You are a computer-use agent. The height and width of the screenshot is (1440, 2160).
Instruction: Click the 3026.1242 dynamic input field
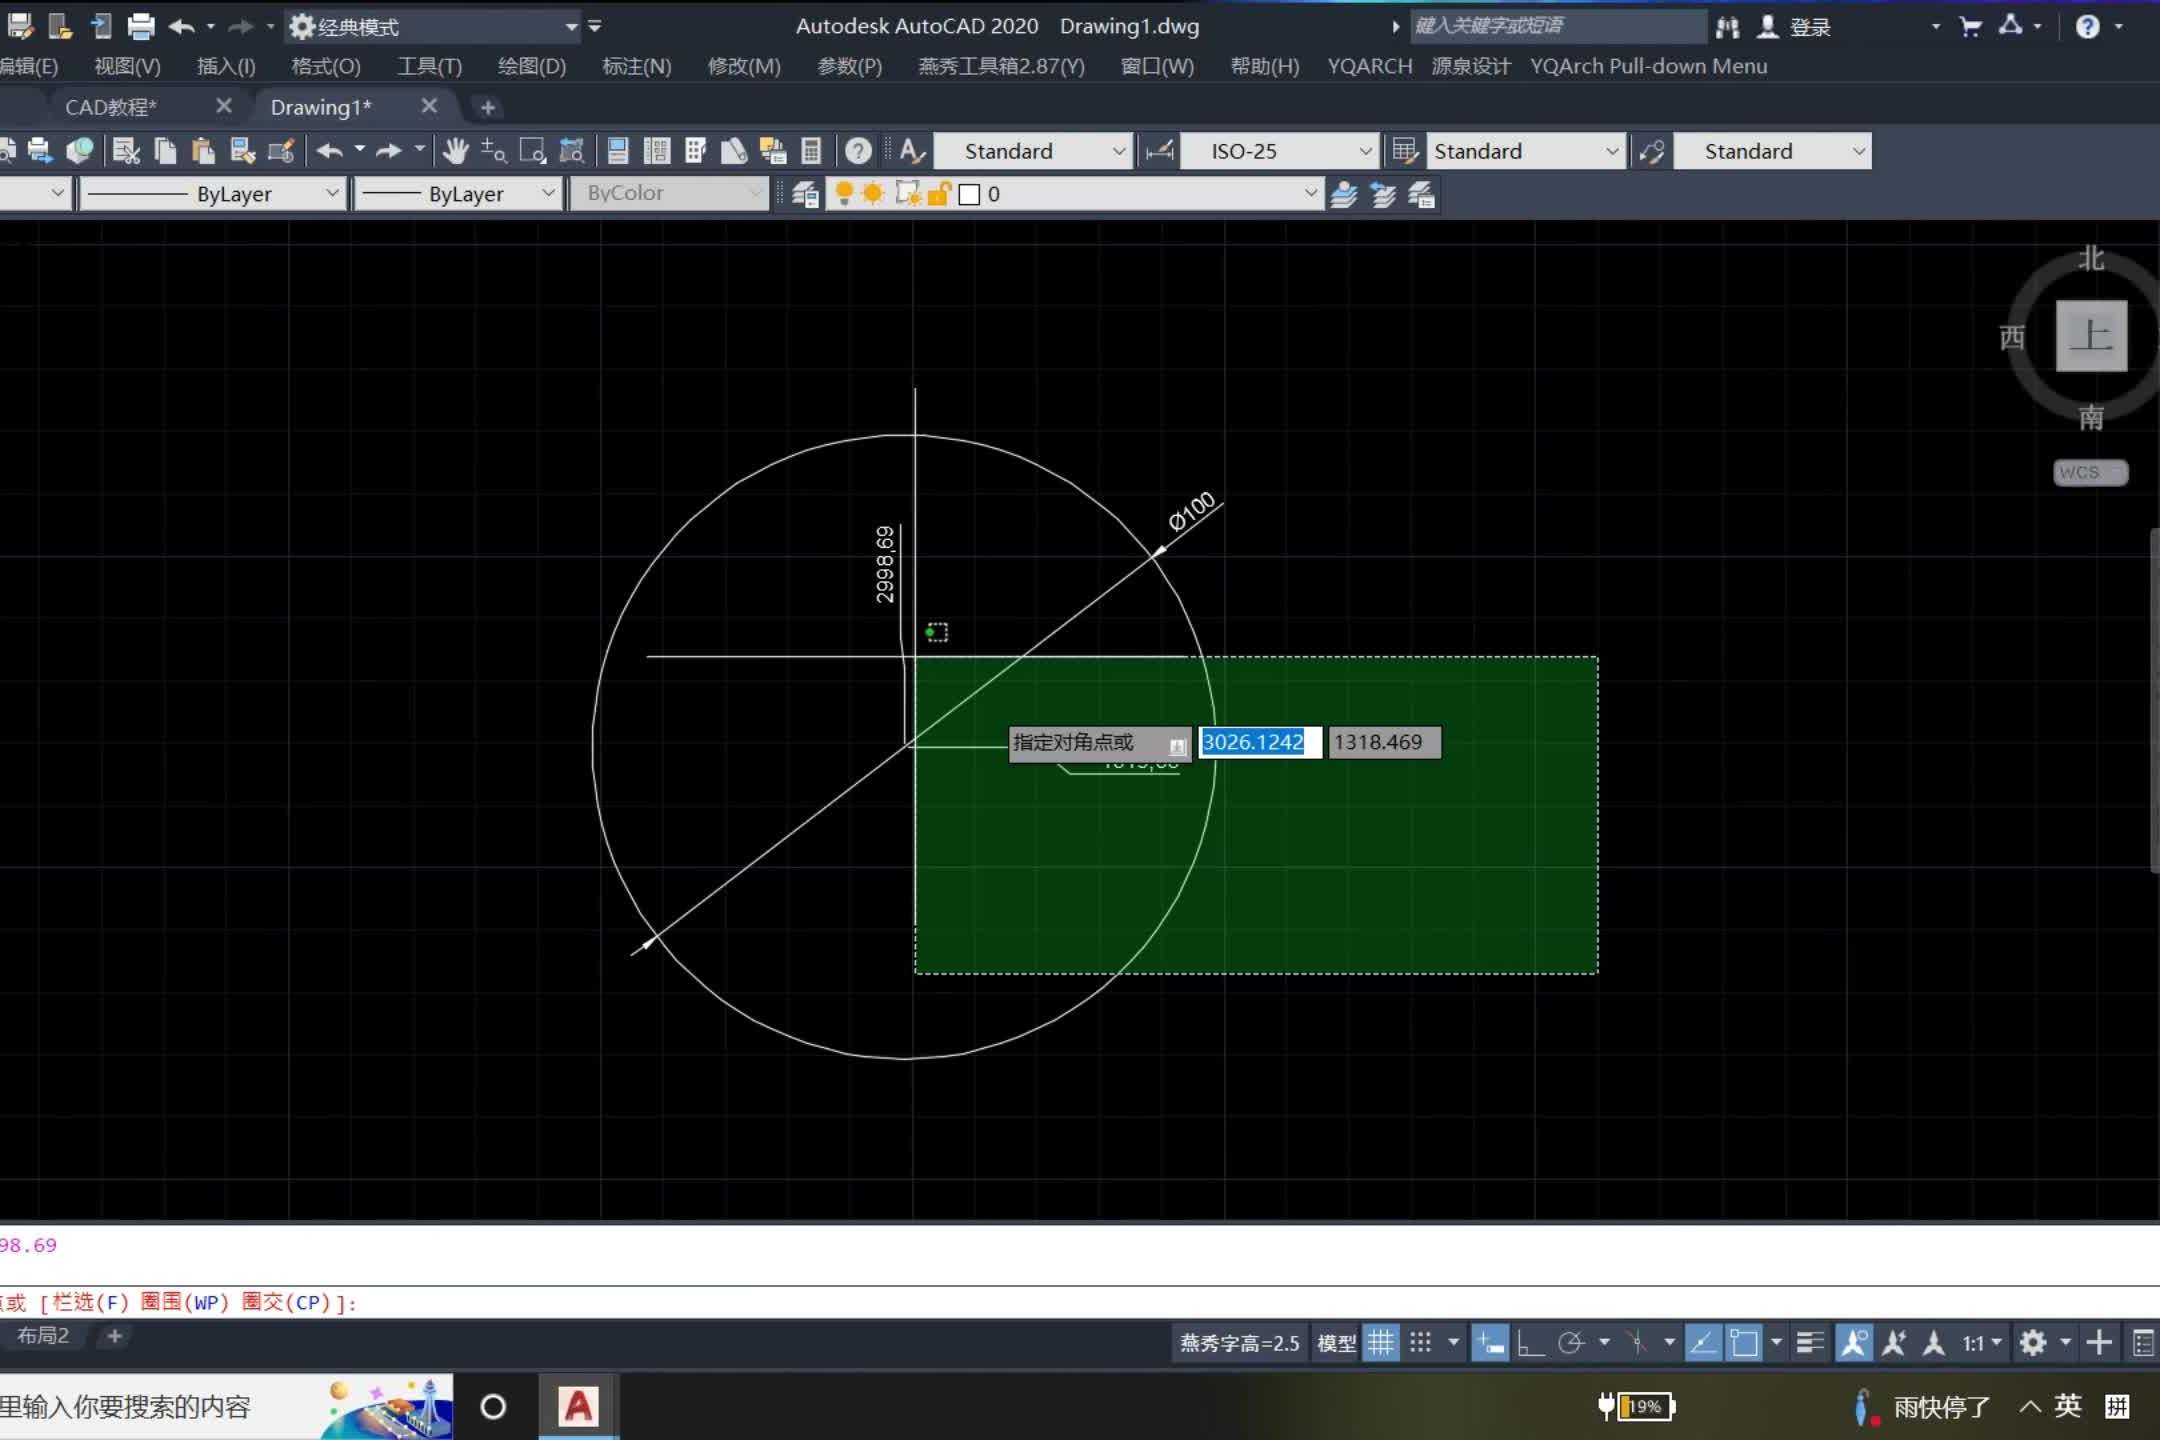point(1260,742)
